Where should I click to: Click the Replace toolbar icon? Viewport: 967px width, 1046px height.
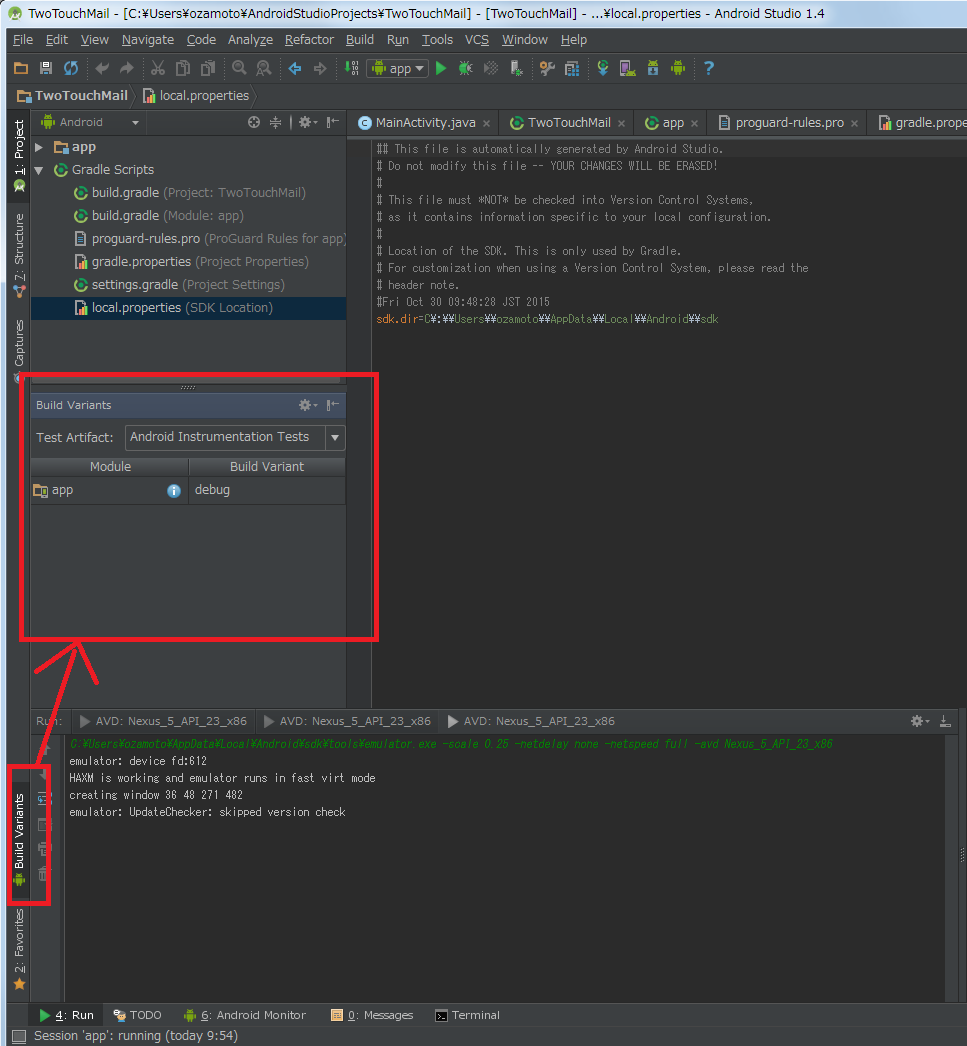click(264, 68)
